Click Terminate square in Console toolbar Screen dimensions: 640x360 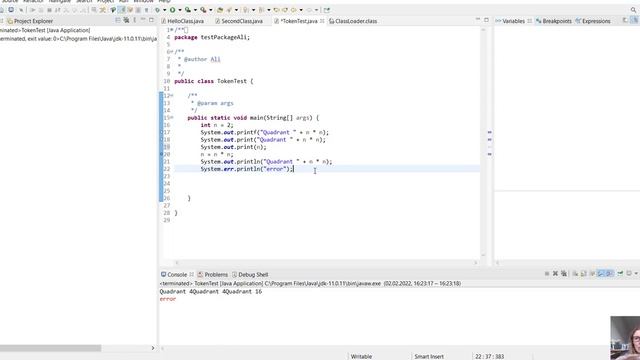tap(547, 274)
